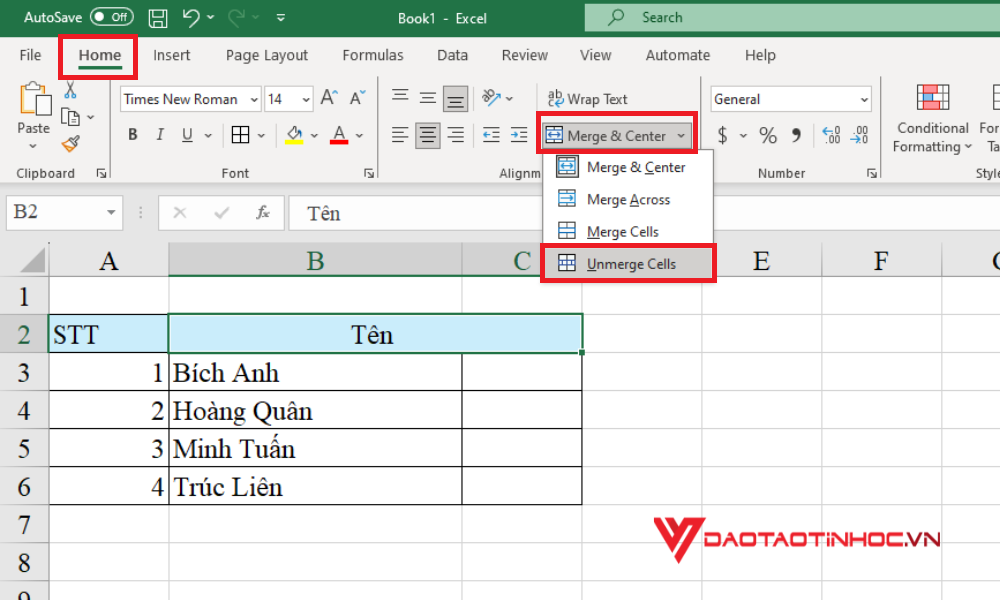This screenshot has width=1000, height=600.
Task: Click the Copy icon
Action: click(x=70, y=117)
